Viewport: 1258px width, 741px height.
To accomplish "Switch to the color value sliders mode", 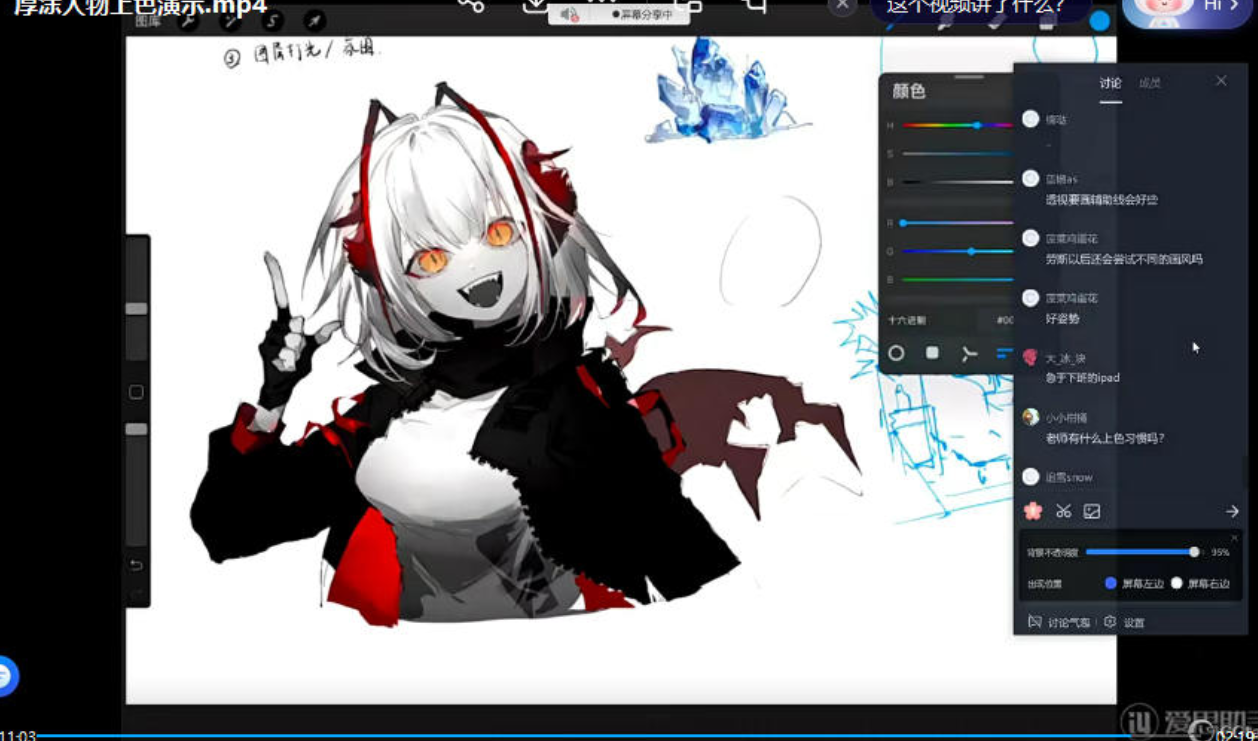I will [x=1004, y=353].
